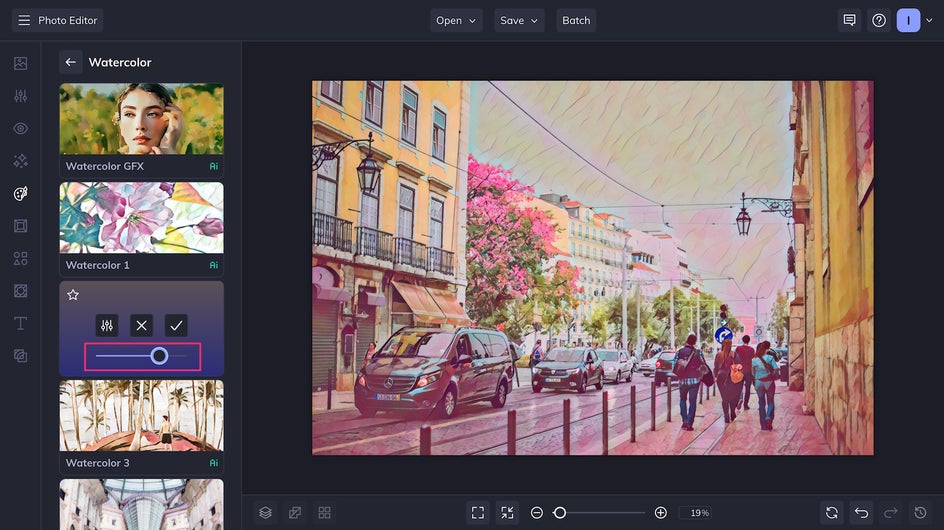Viewport: 944px width, 530px height.
Task: Toggle fit-to-screen view icon
Action: pyautogui.click(x=478, y=512)
